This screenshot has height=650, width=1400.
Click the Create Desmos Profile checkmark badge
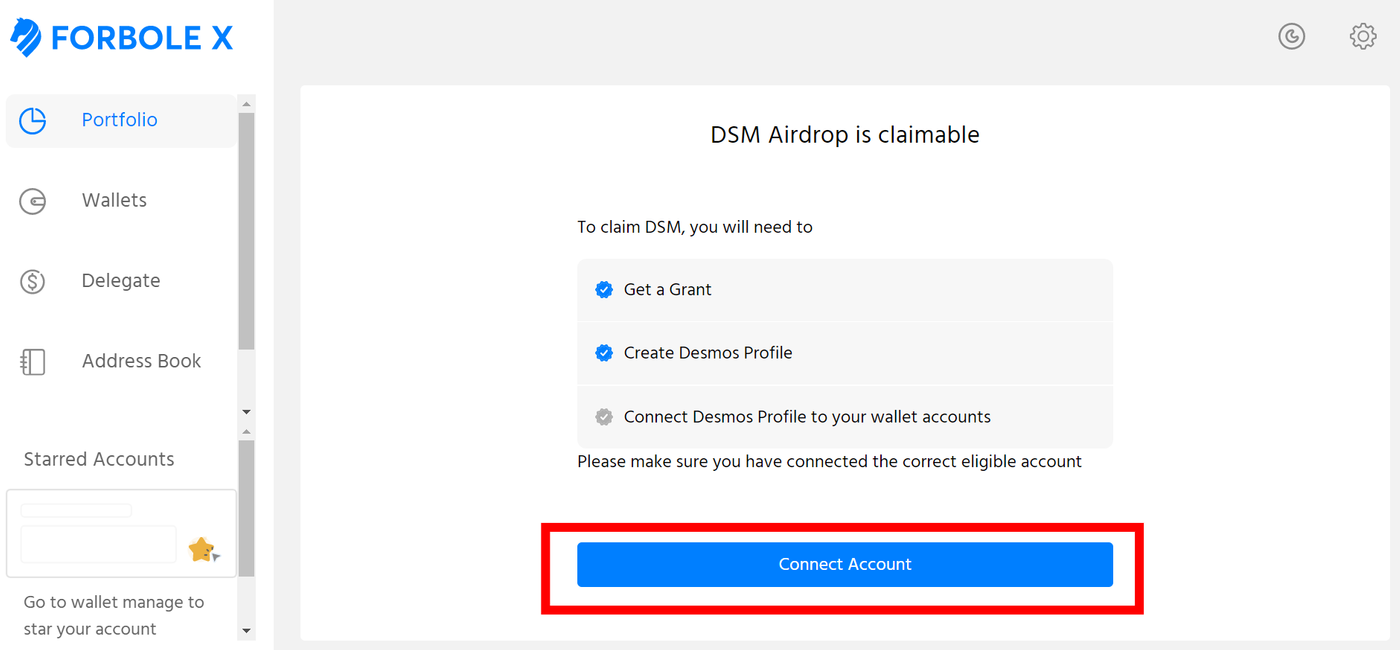(x=604, y=353)
